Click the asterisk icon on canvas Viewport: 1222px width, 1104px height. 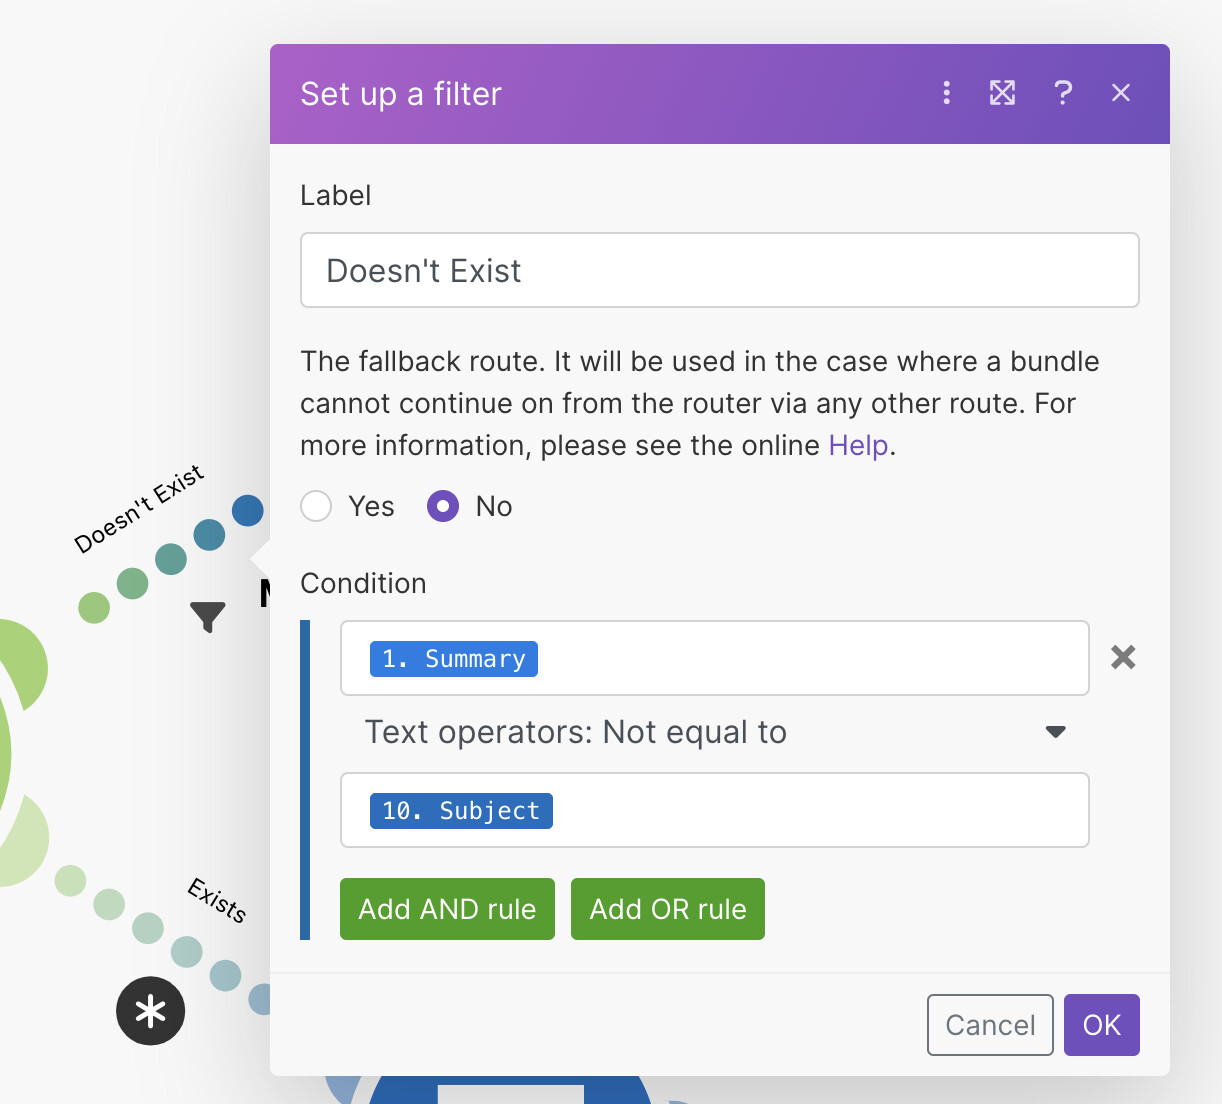click(x=151, y=1011)
